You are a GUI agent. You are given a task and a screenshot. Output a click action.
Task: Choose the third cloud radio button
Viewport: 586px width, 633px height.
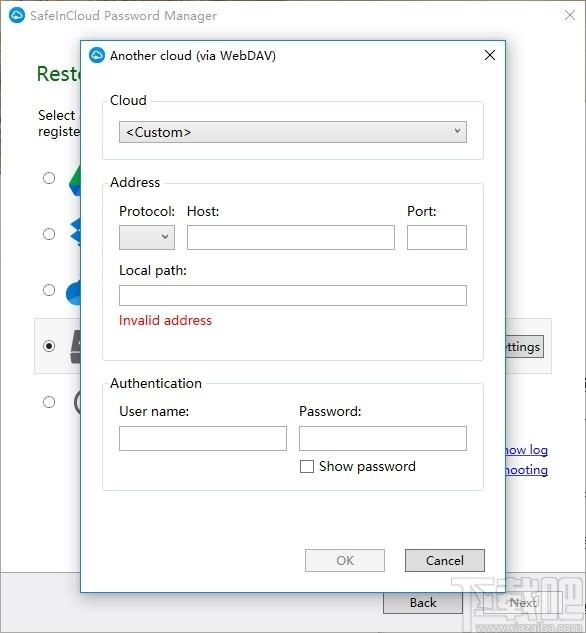point(49,290)
